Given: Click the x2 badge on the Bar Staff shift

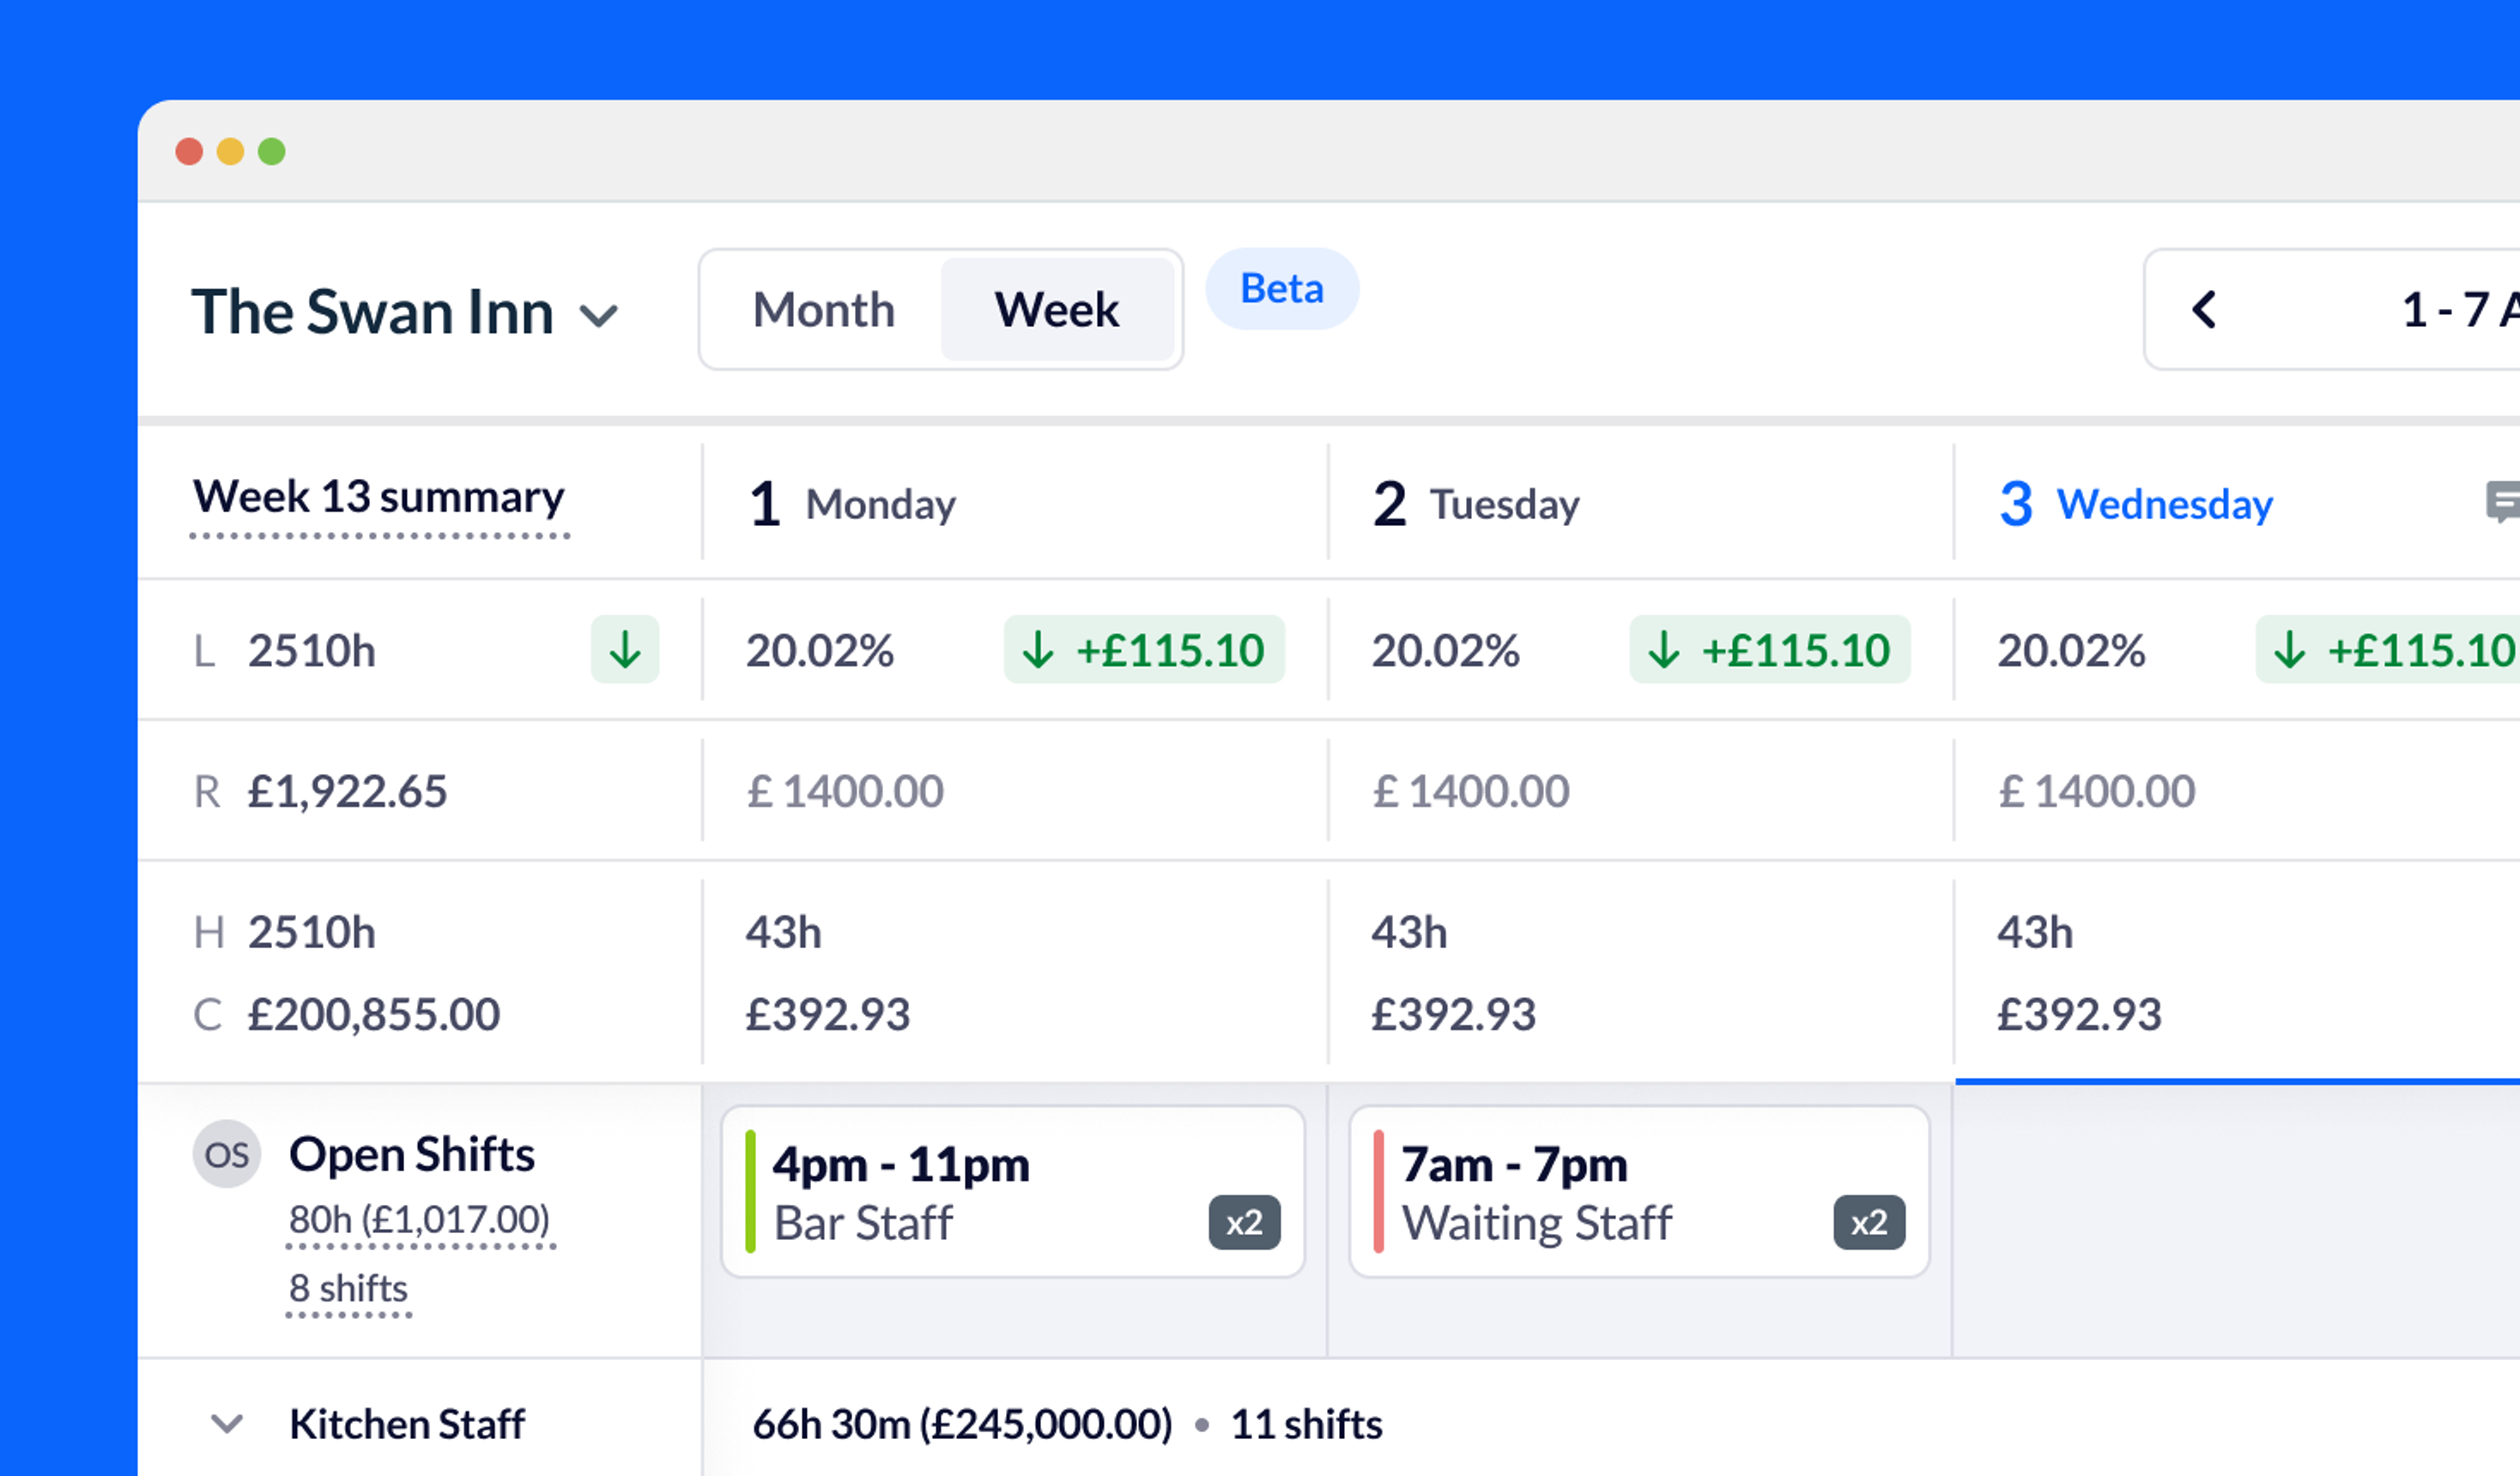Looking at the screenshot, I should pos(1245,1222).
